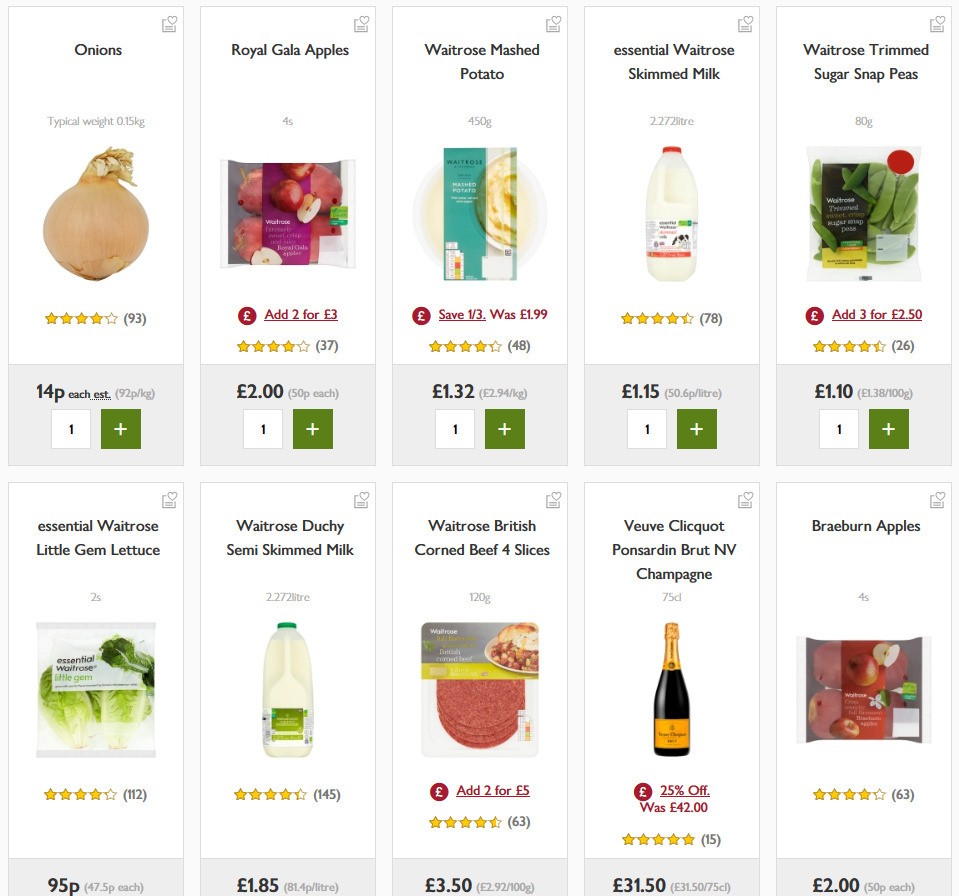Save Onions to favourites list
The width and height of the screenshot is (959, 896).
[x=169, y=22]
